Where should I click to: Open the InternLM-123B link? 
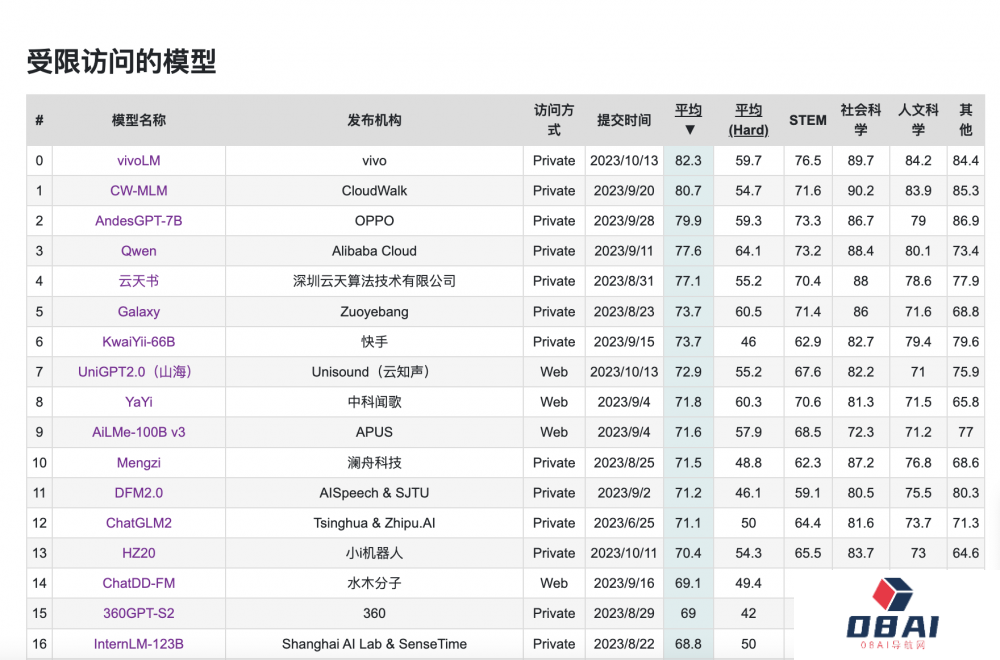[138, 644]
